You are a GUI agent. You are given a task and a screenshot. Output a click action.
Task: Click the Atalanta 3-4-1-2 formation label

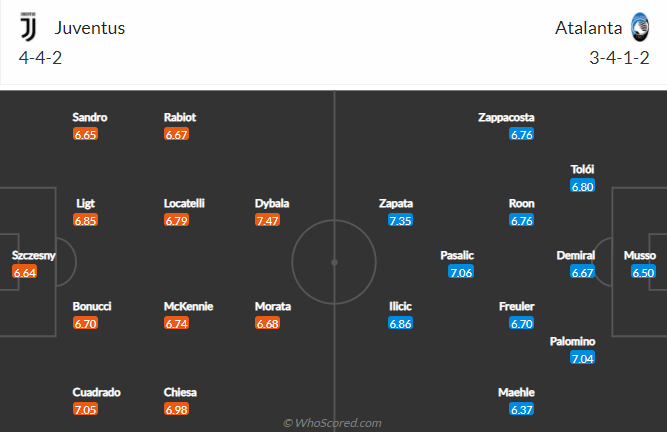click(x=619, y=58)
